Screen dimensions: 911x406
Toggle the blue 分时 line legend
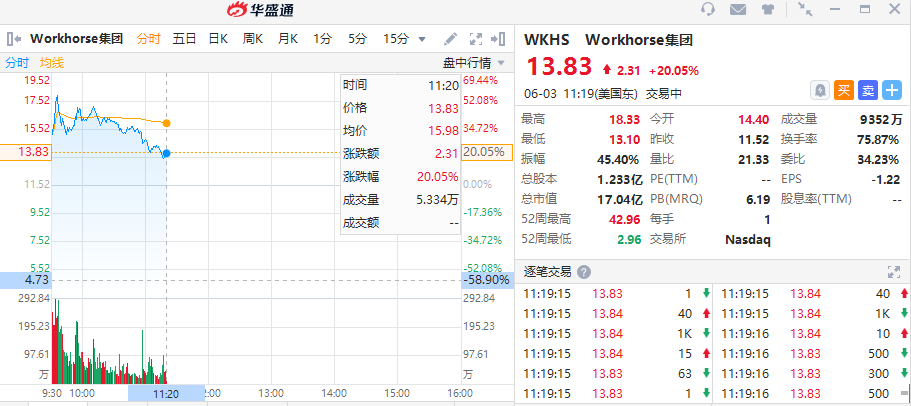[x=17, y=63]
